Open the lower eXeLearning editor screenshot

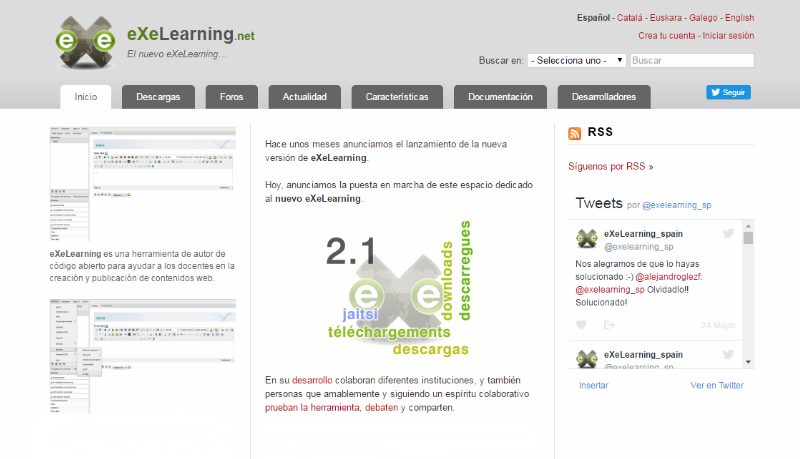(142, 356)
